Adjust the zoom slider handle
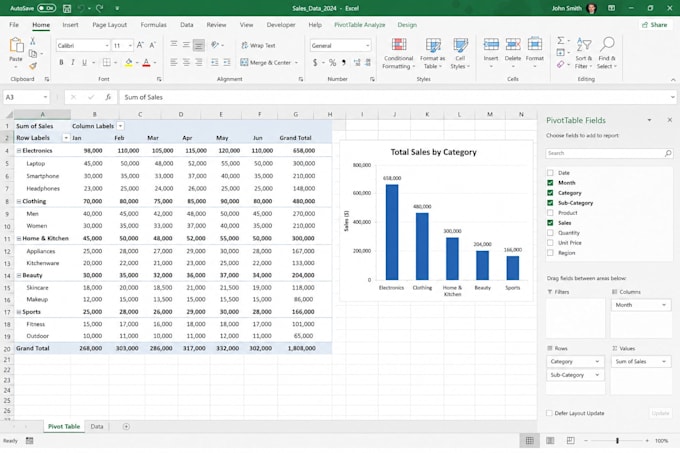This screenshot has height=453, width=680. coord(617,440)
